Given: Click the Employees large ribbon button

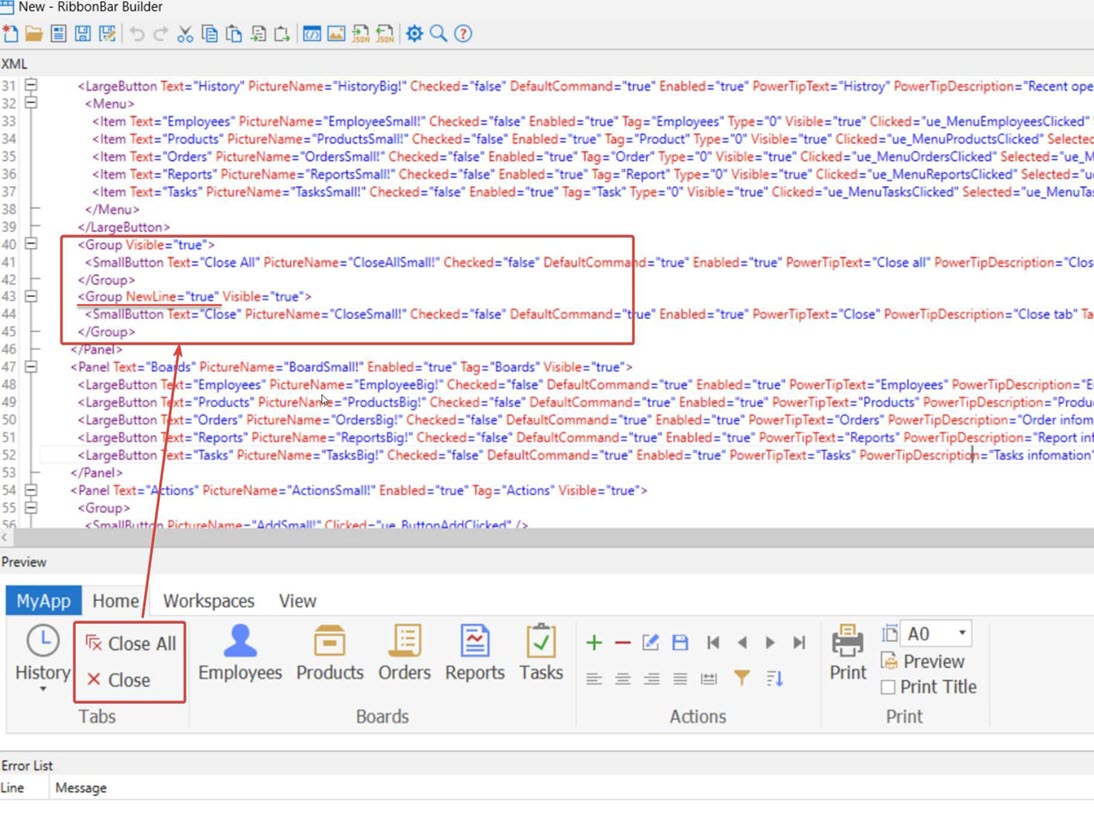Looking at the screenshot, I should (240, 653).
